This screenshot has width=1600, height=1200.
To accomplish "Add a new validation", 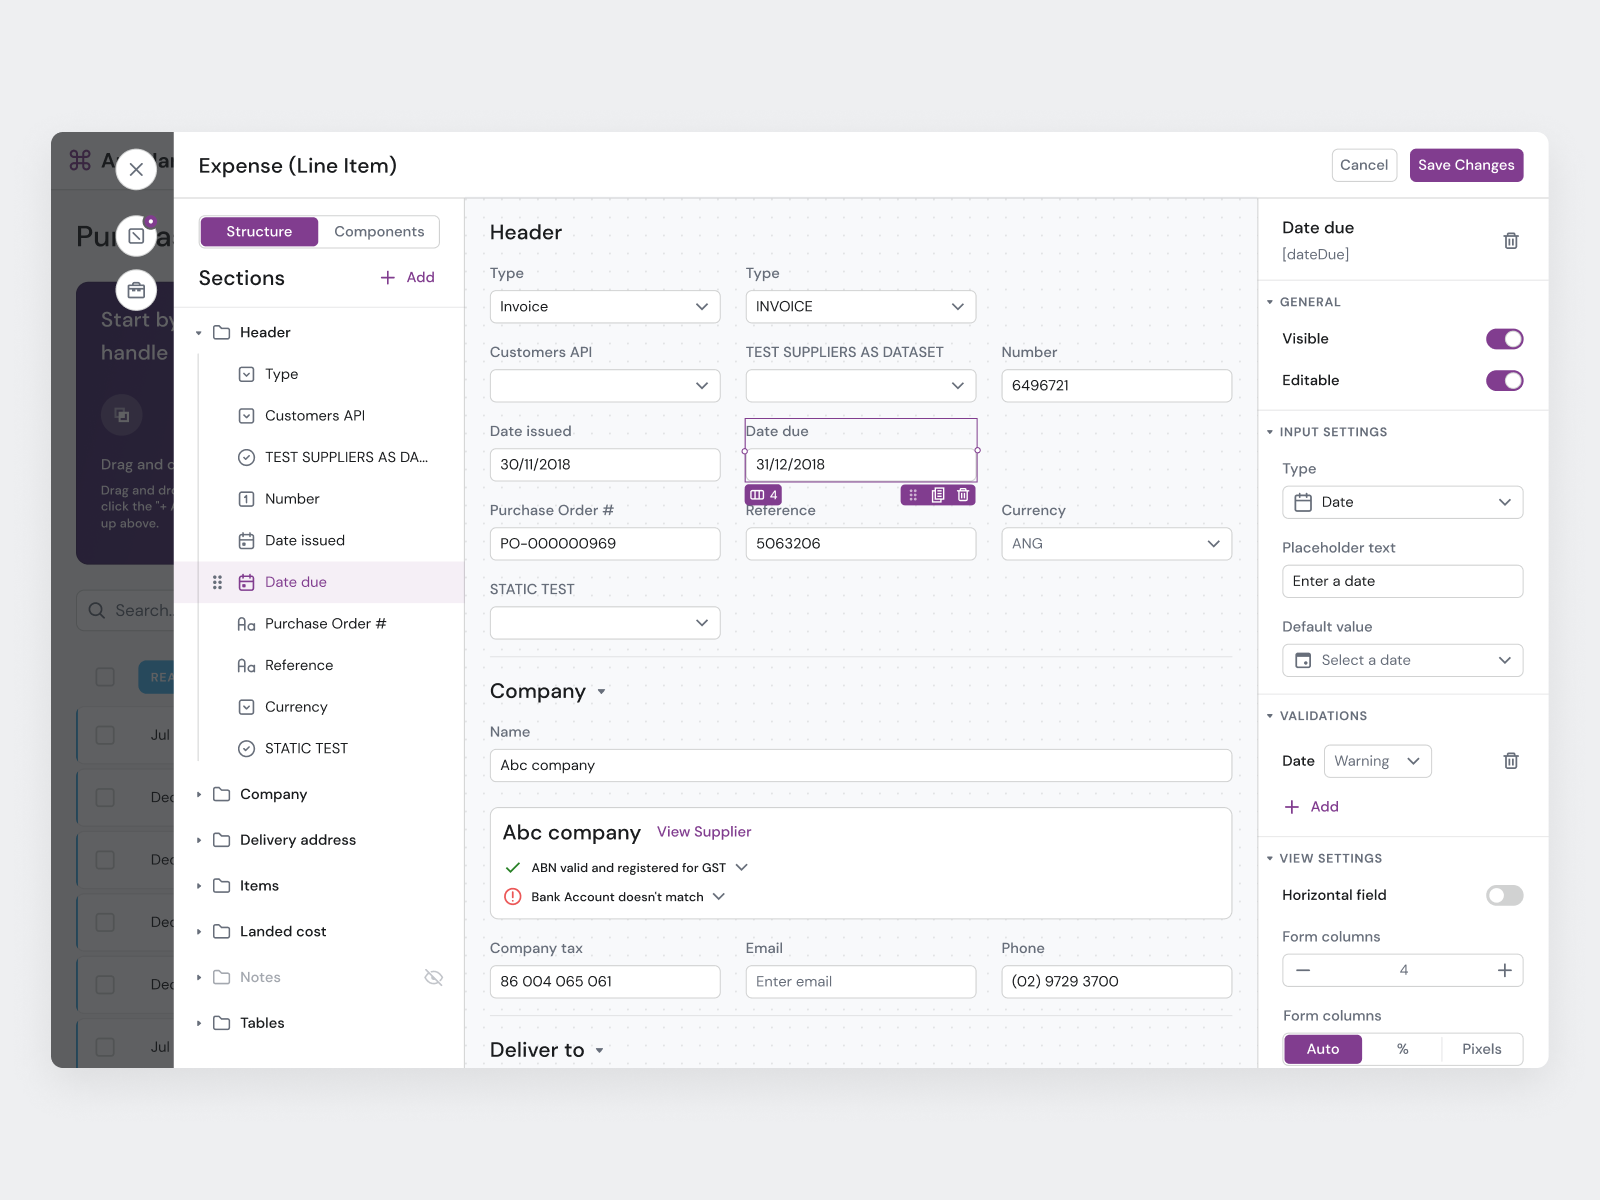I will point(1311,807).
